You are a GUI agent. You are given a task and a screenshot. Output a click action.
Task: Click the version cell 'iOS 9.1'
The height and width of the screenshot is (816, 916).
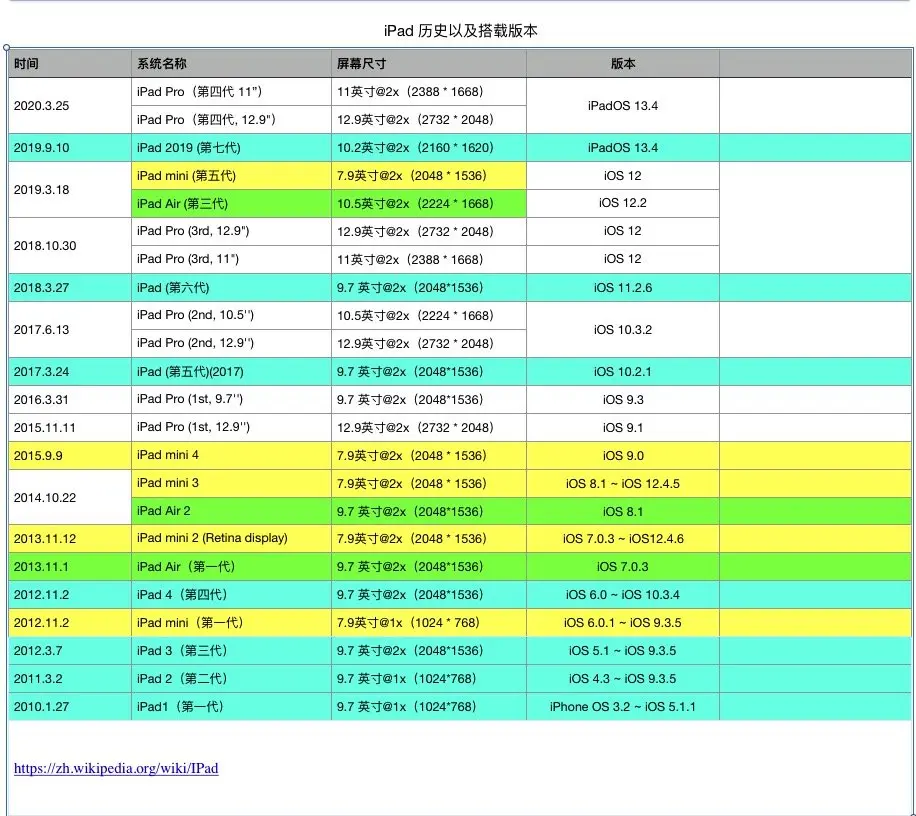coord(623,428)
